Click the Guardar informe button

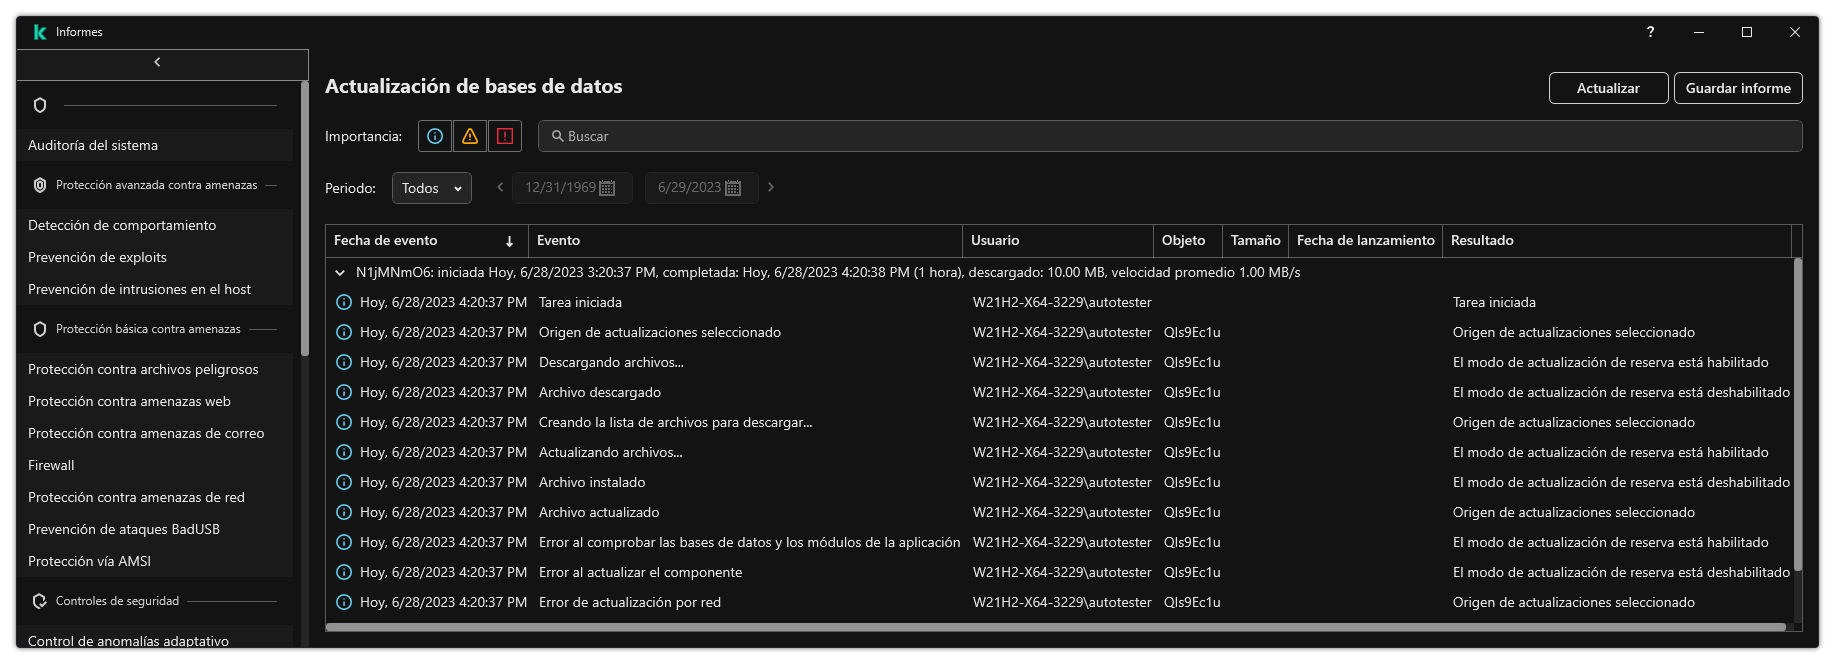click(x=1738, y=88)
